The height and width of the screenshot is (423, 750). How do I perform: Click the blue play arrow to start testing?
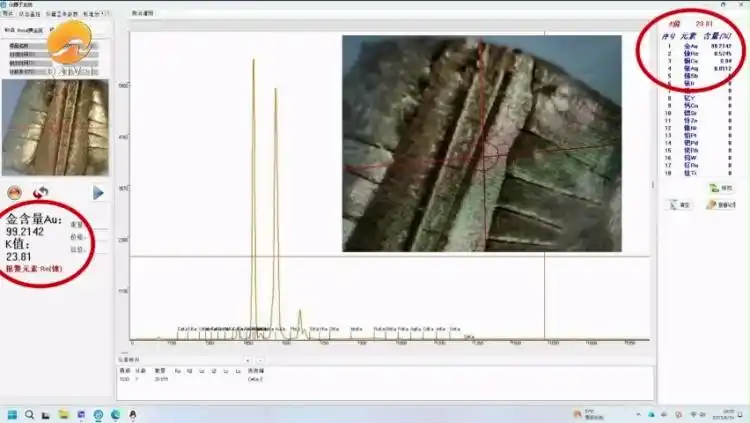(x=99, y=192)
